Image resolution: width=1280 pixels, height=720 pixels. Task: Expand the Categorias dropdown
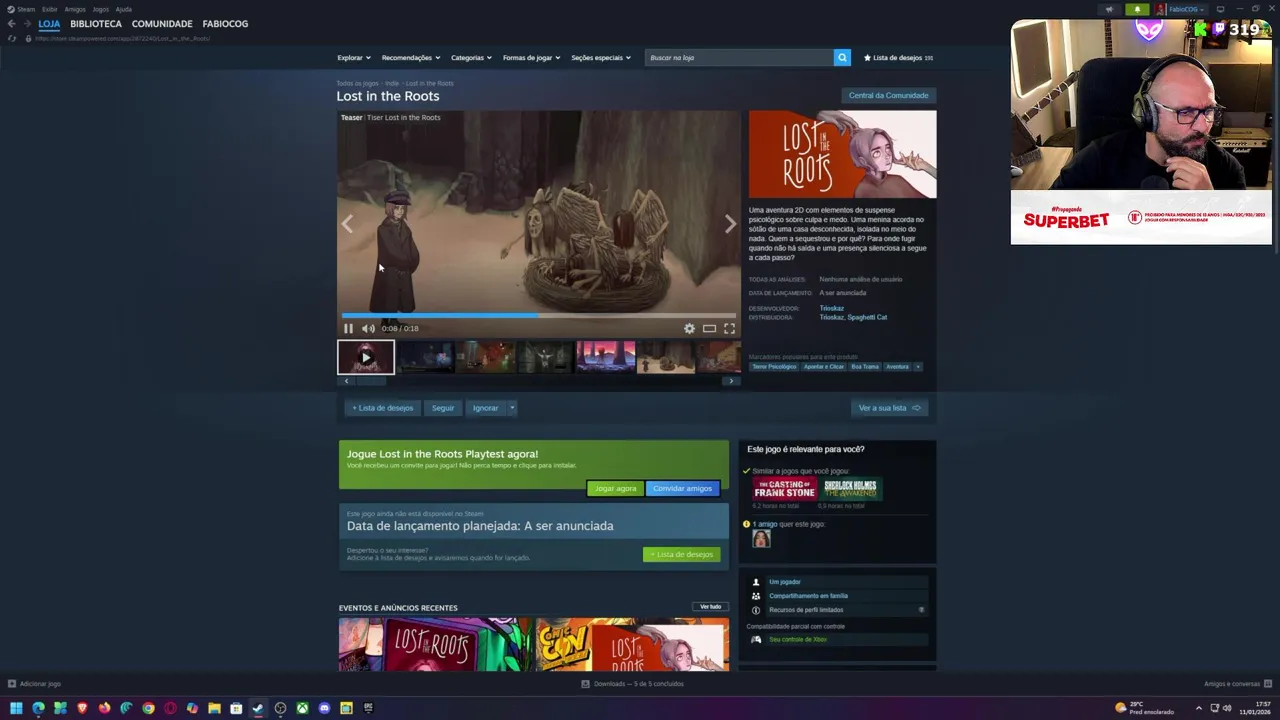[471, 57]
